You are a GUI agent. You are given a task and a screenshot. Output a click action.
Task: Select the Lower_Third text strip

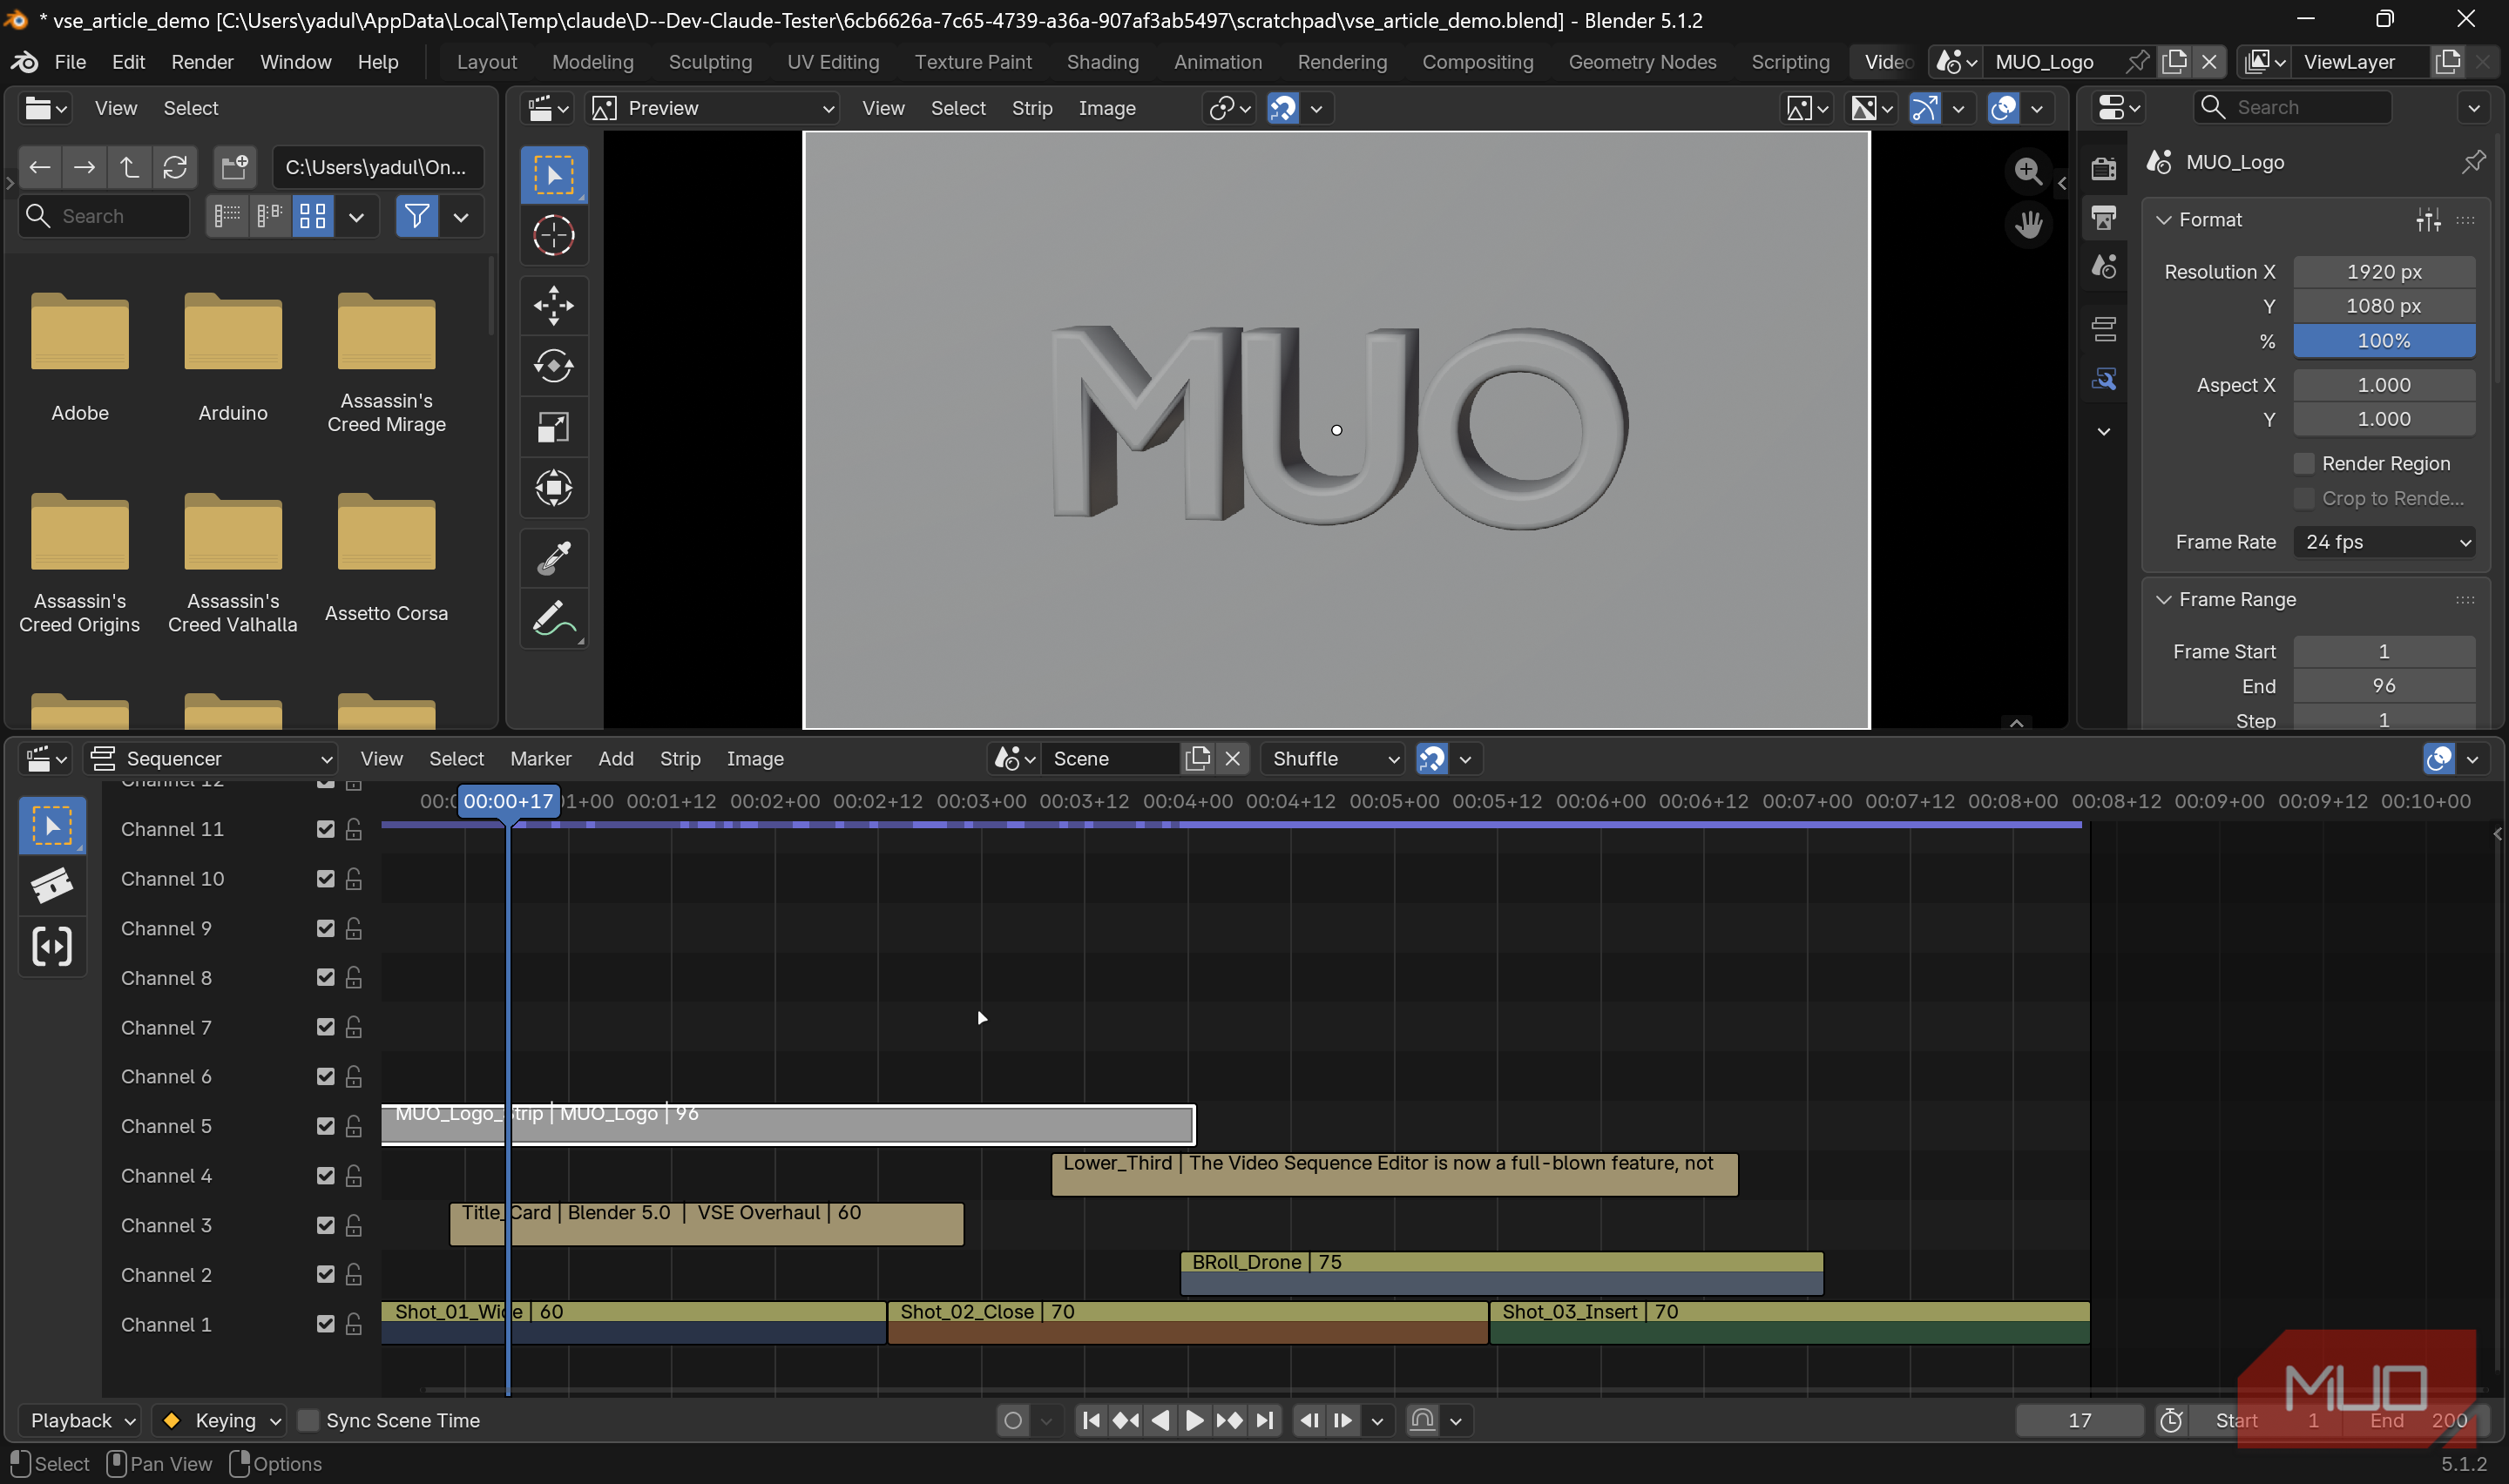pyautogui.click(x=1394, y=1174)
